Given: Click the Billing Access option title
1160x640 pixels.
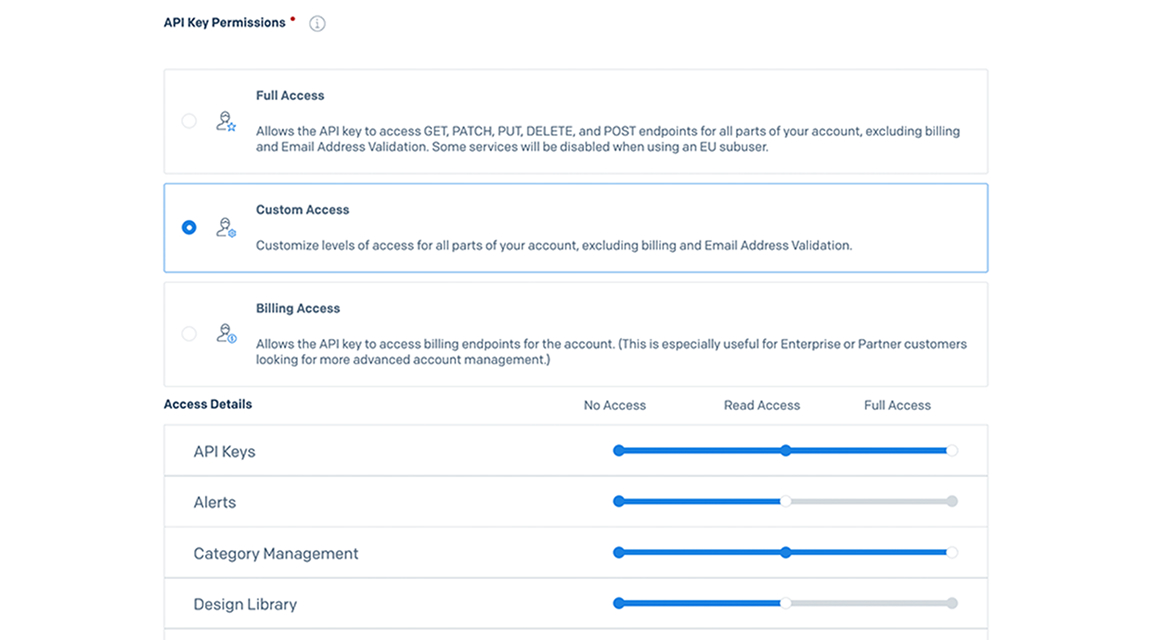Looking at the screenshot, I should click(298, 309).
